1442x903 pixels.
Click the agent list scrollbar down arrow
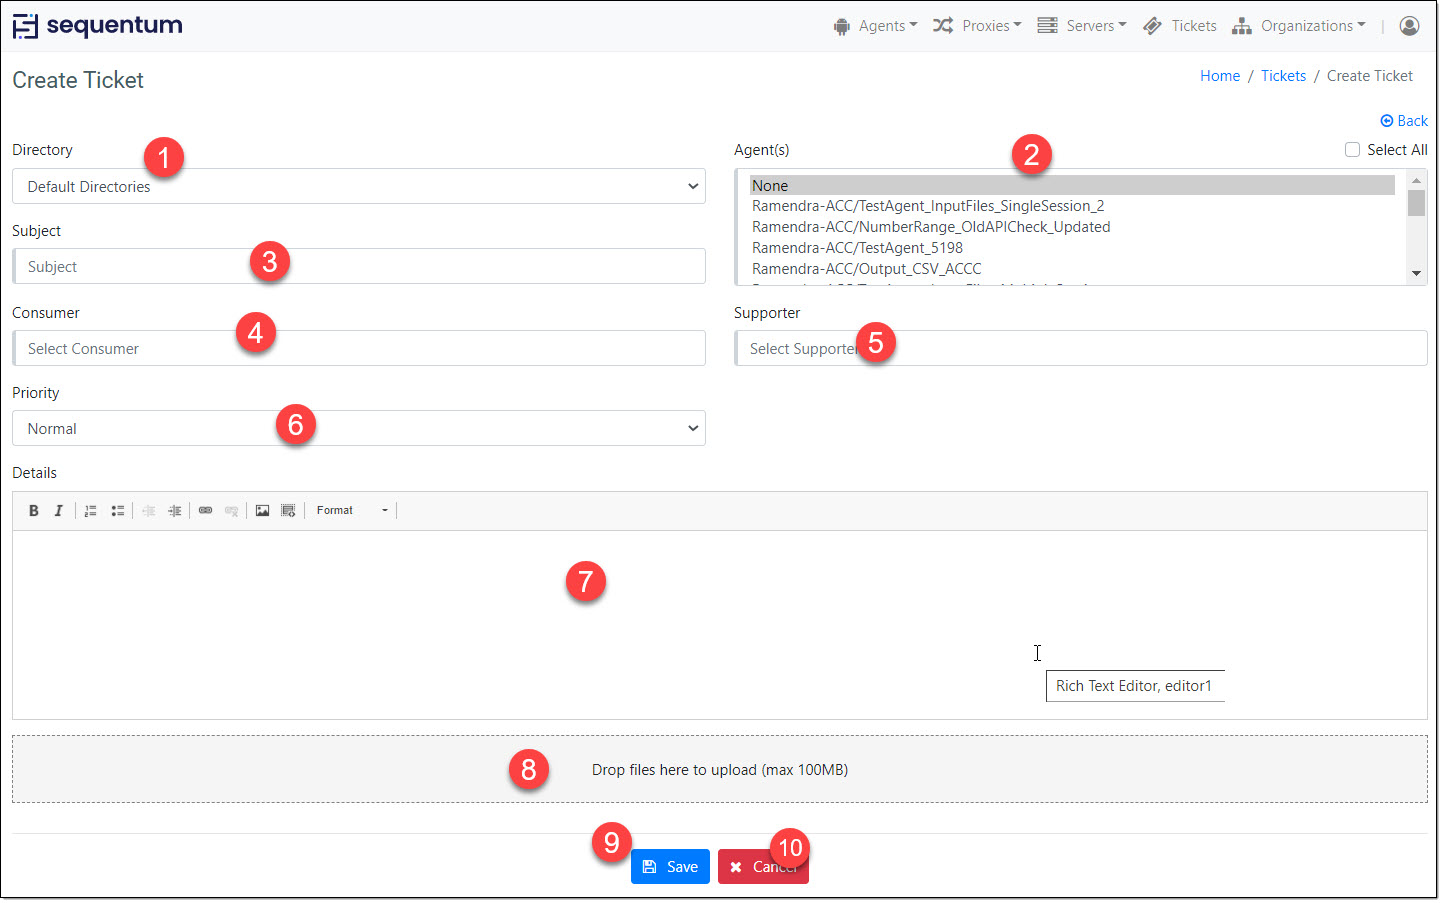[1416, 273]
